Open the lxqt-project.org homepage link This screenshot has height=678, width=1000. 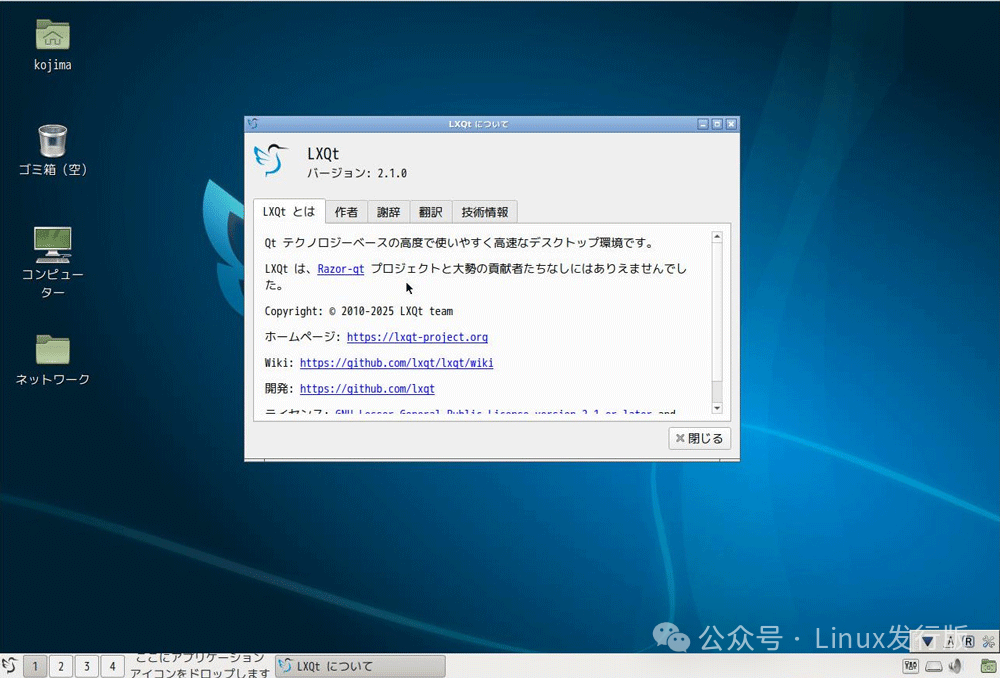417,337
